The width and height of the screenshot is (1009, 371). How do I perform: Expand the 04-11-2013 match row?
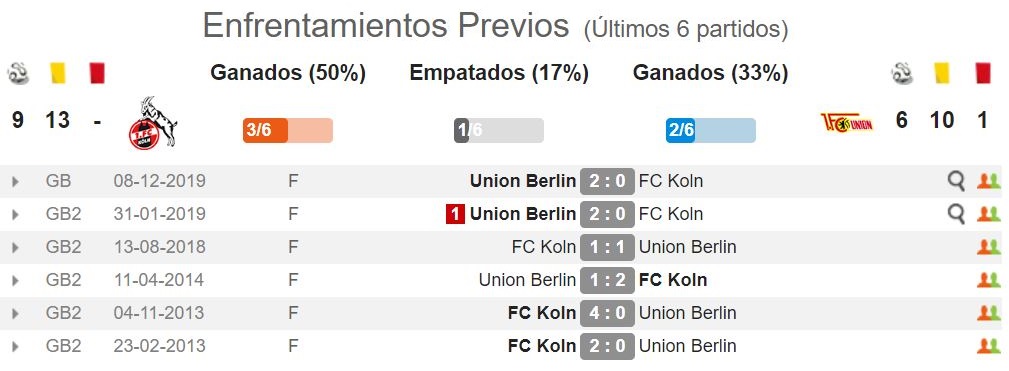click(15, 314)
